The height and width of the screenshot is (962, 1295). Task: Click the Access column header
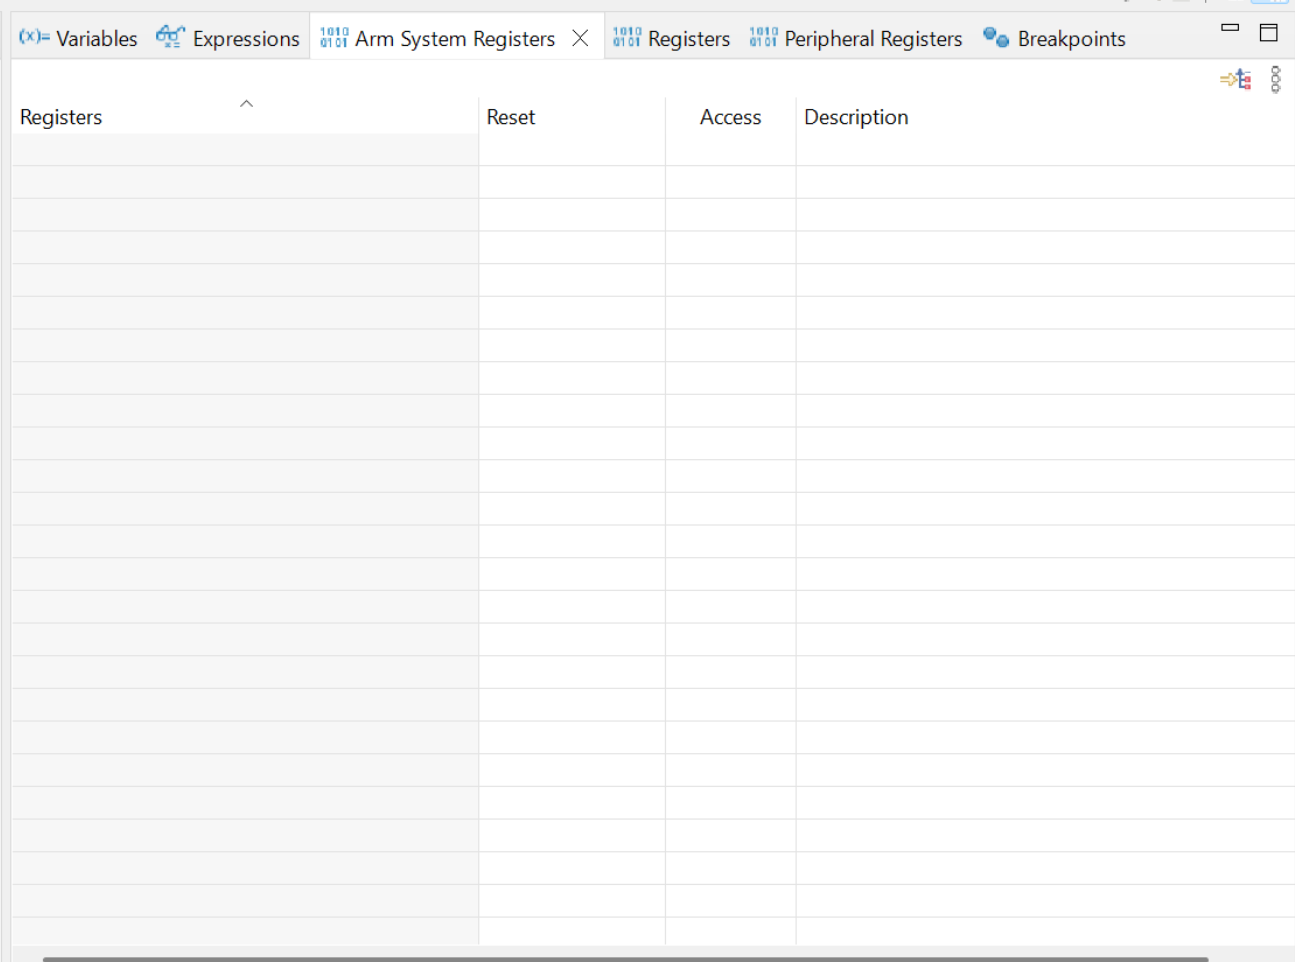tap(730, 117)
